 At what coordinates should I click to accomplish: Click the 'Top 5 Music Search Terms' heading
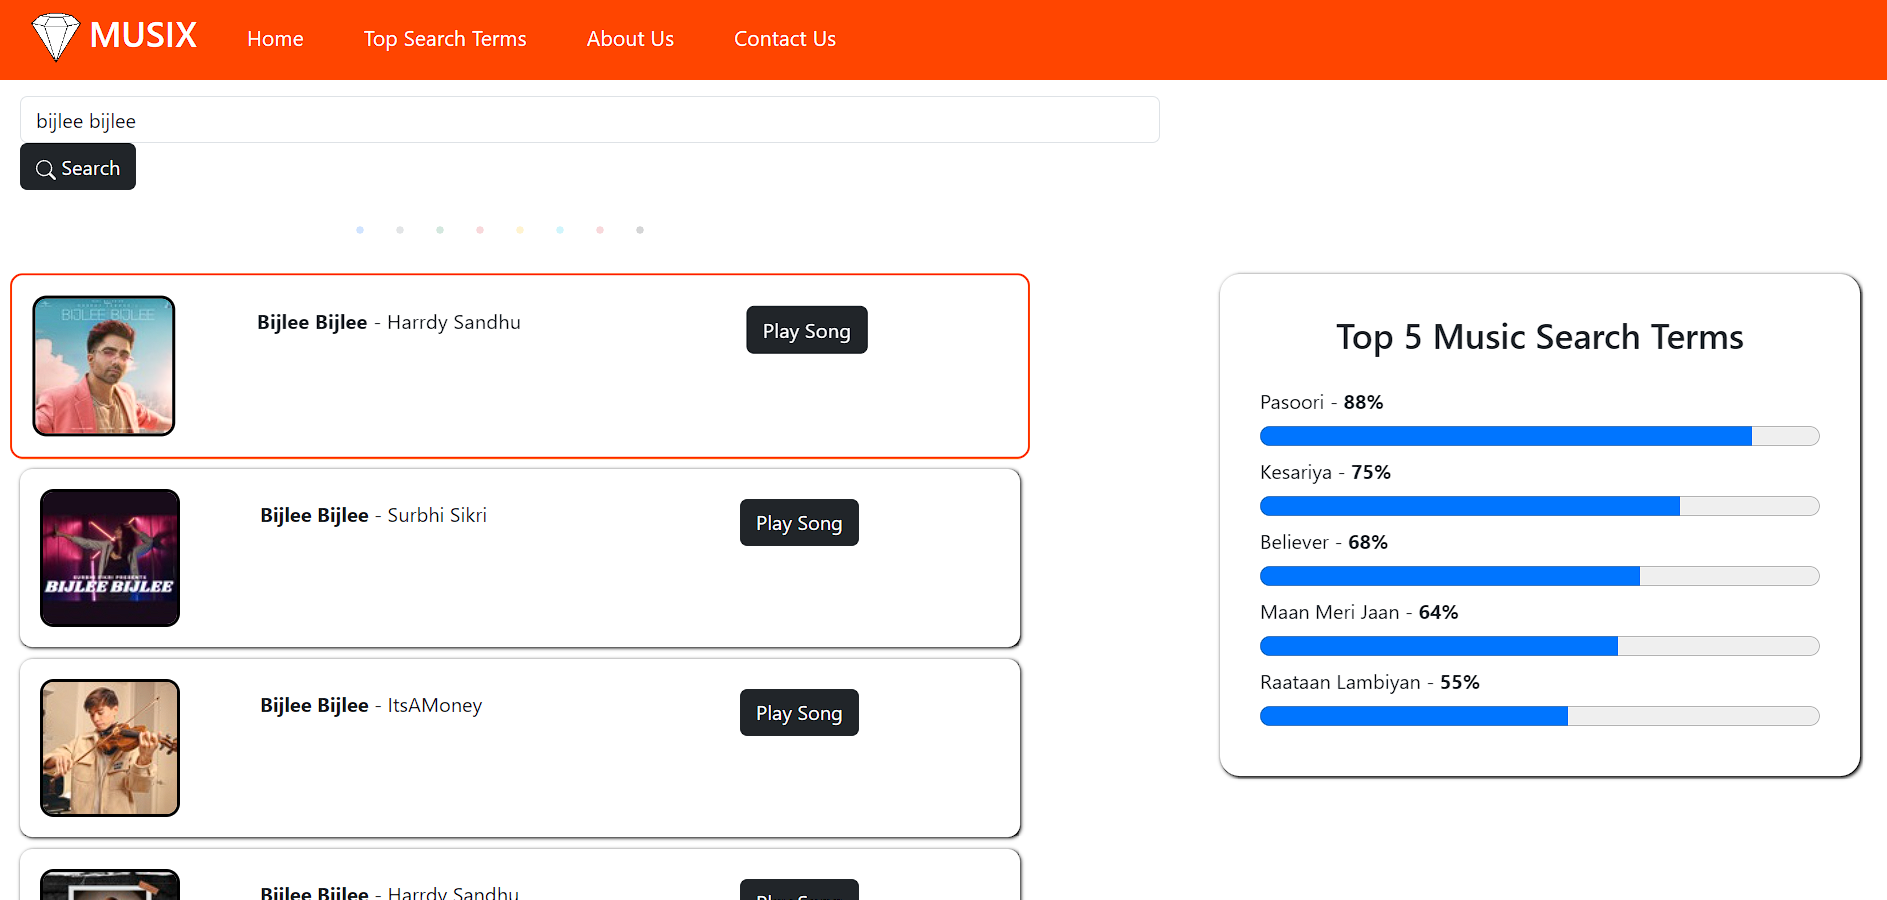pos(1540,337)
